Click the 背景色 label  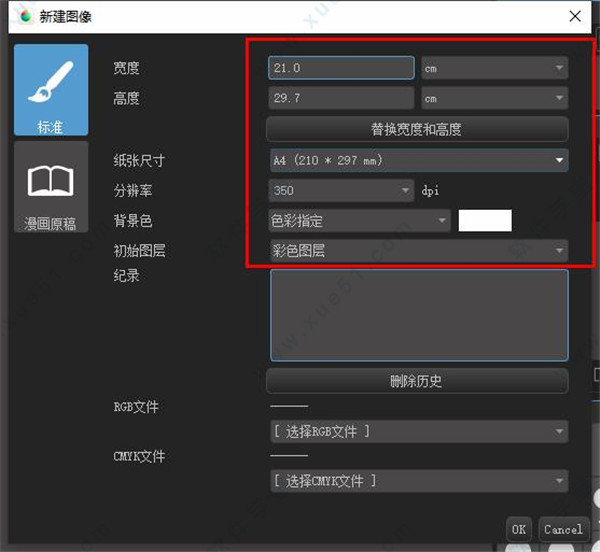pyautogui.click(x=133, y=220)
